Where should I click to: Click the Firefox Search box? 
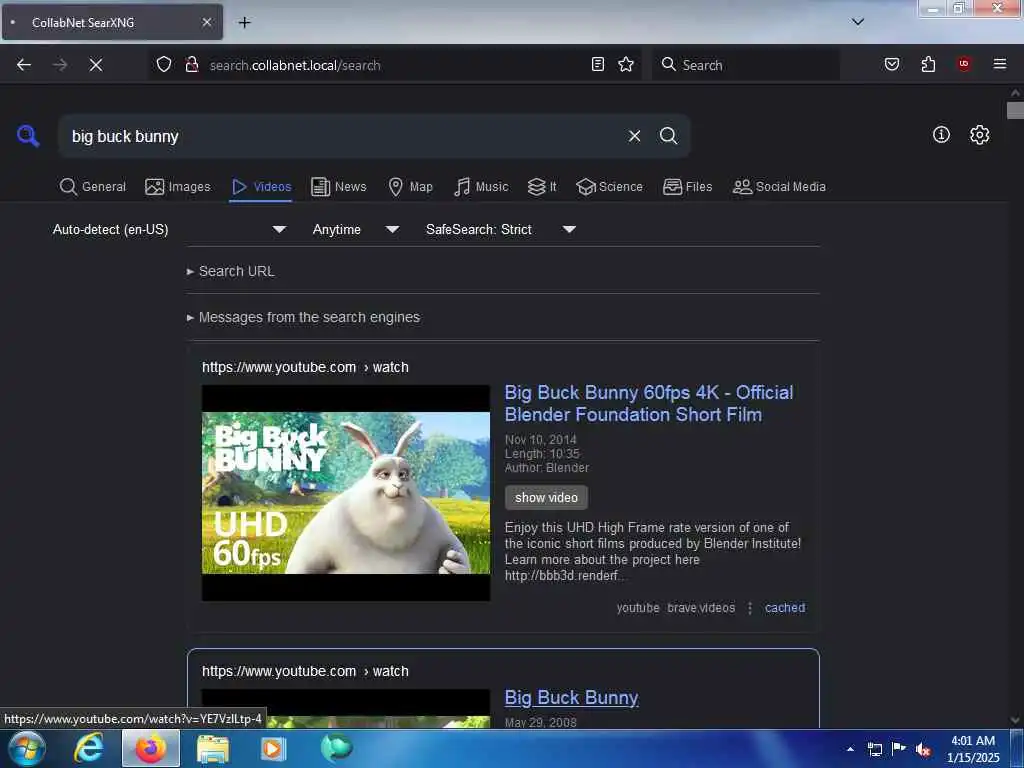pyautogui.click(x=746, y=65)
